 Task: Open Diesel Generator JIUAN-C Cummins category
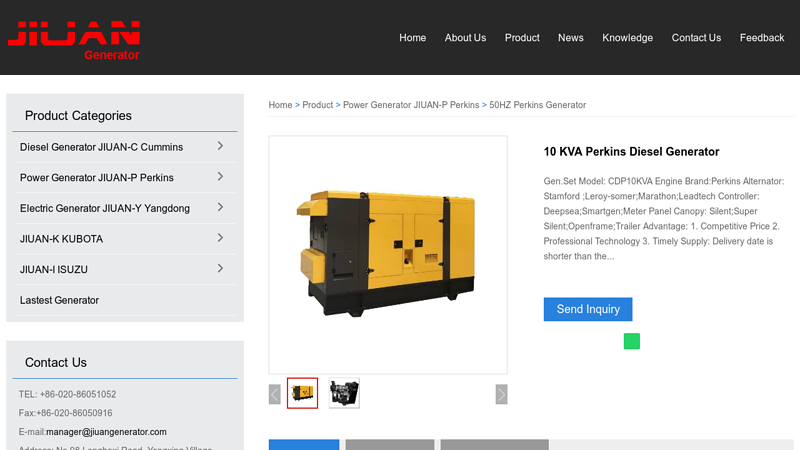pos(101,147)
